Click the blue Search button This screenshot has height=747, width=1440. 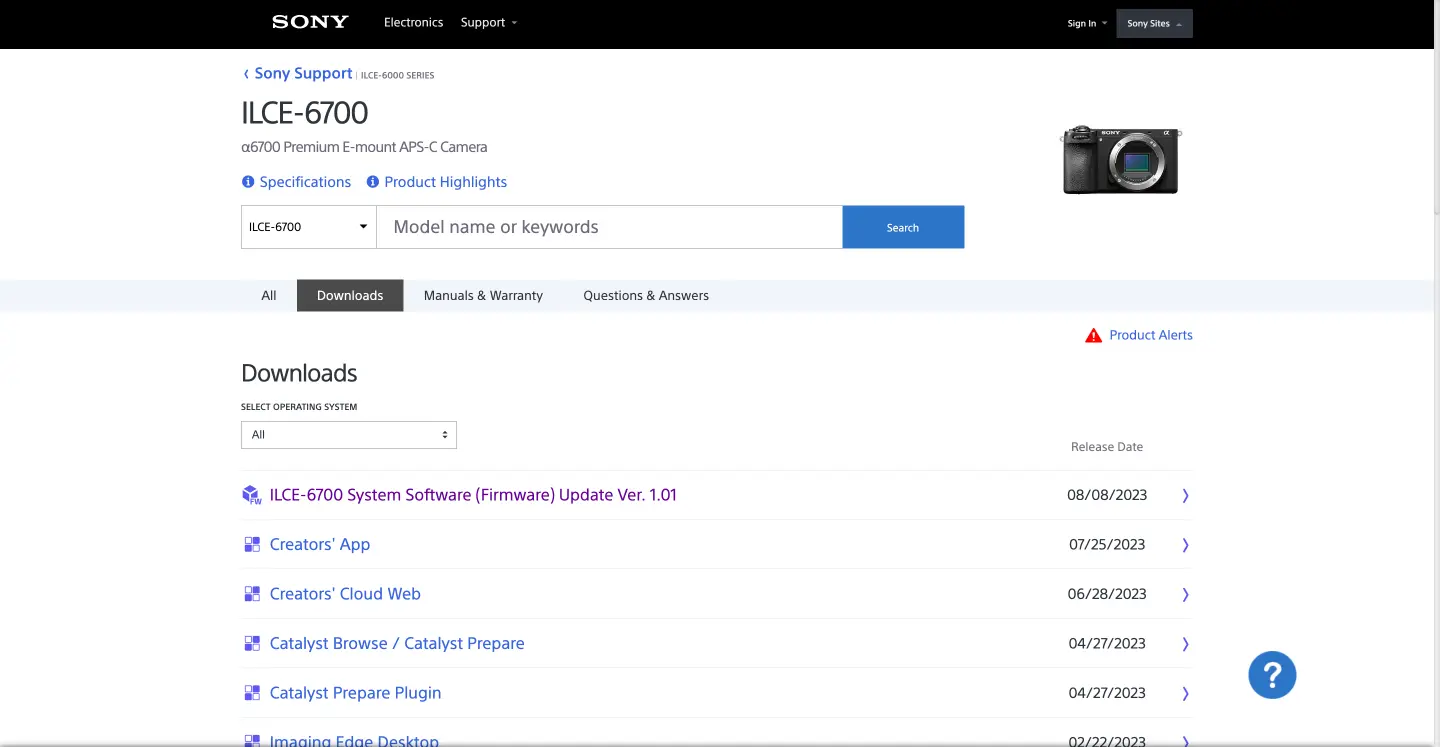point(903,227)
